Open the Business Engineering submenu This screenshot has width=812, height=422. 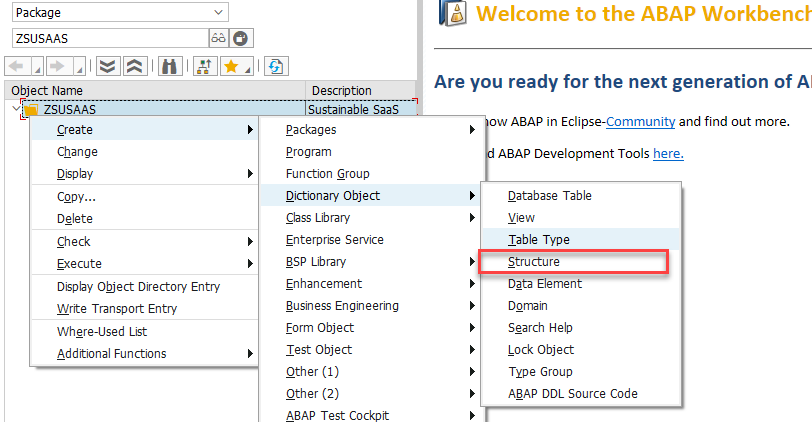371,305
